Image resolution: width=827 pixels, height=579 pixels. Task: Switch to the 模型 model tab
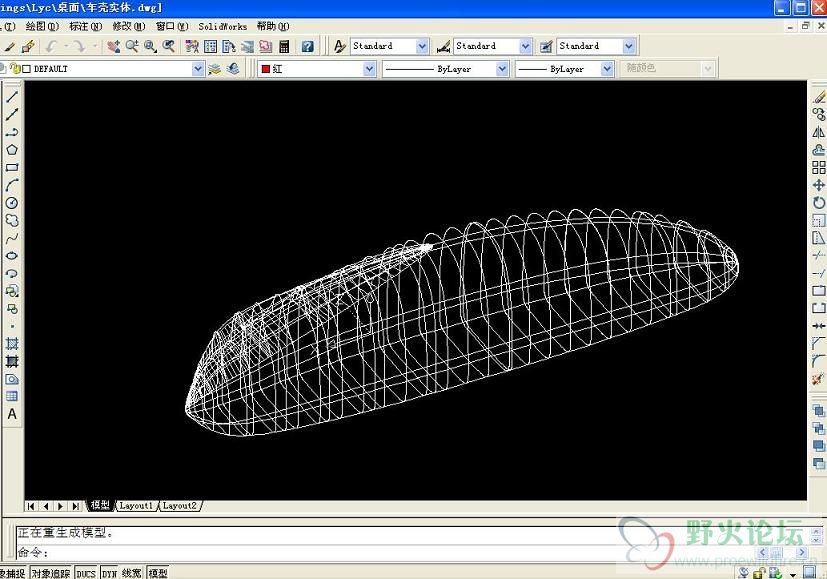click(100, 505)
